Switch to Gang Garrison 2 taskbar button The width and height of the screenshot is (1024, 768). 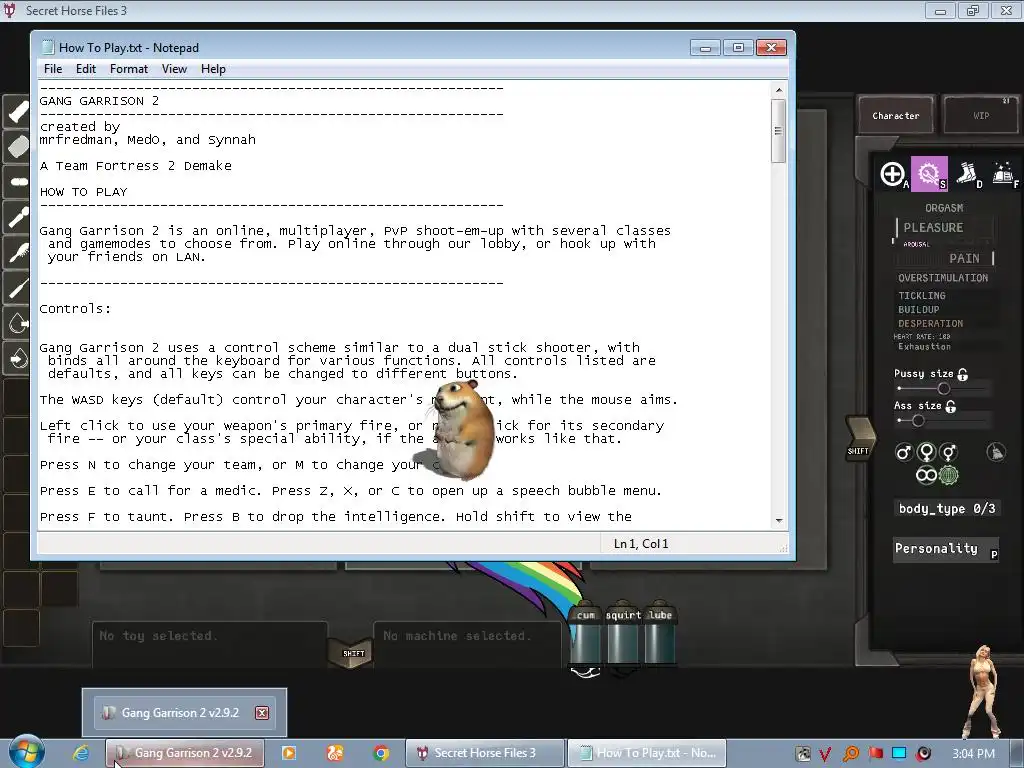[185, 753]
